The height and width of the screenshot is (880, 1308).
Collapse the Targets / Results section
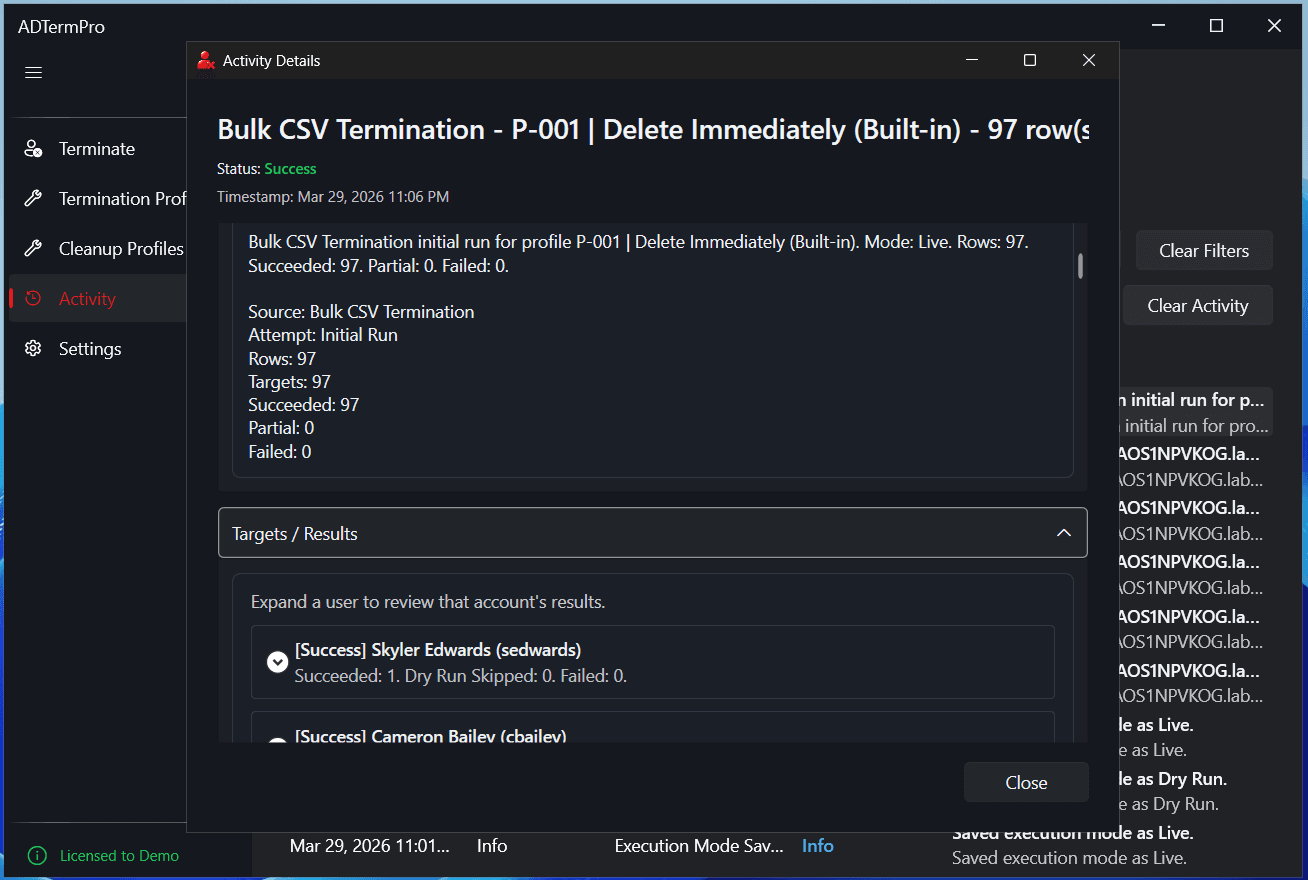click(x=1063, y=534)
